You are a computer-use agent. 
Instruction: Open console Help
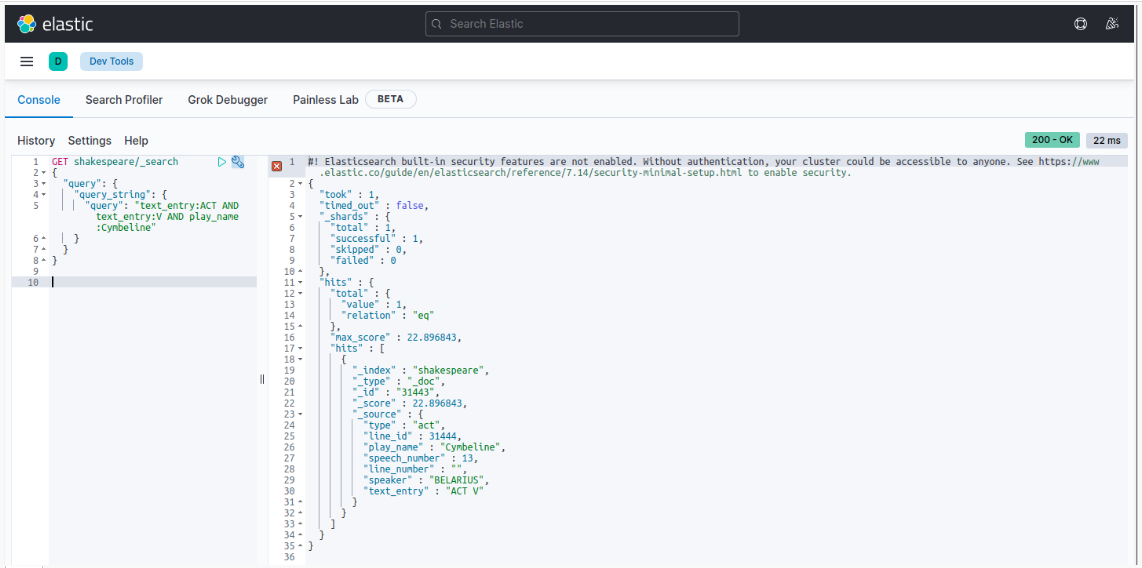pyautogui.click(x=136, y=141)
